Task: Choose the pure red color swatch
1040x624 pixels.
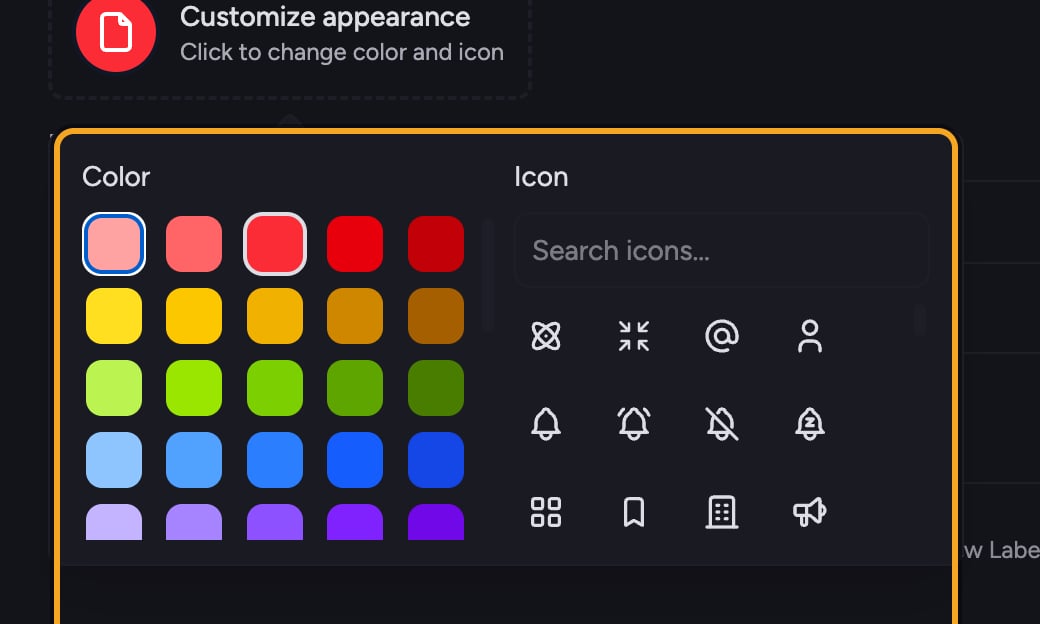Action: pos(355,244)
